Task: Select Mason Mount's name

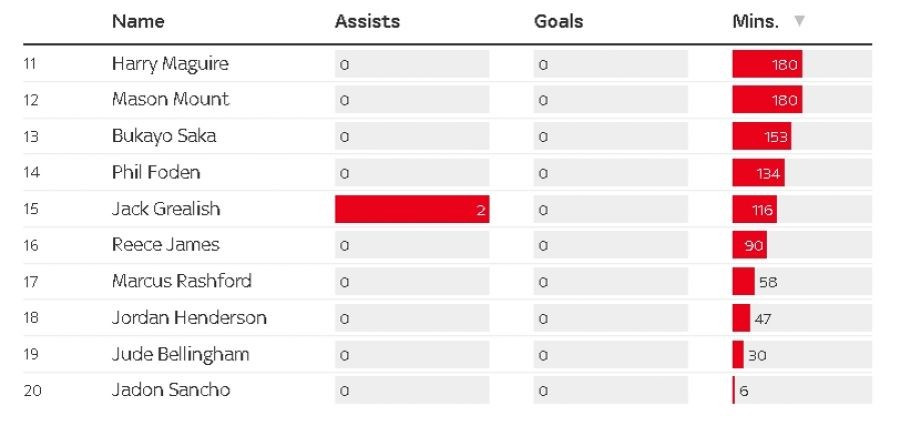Action: (170, 99)
